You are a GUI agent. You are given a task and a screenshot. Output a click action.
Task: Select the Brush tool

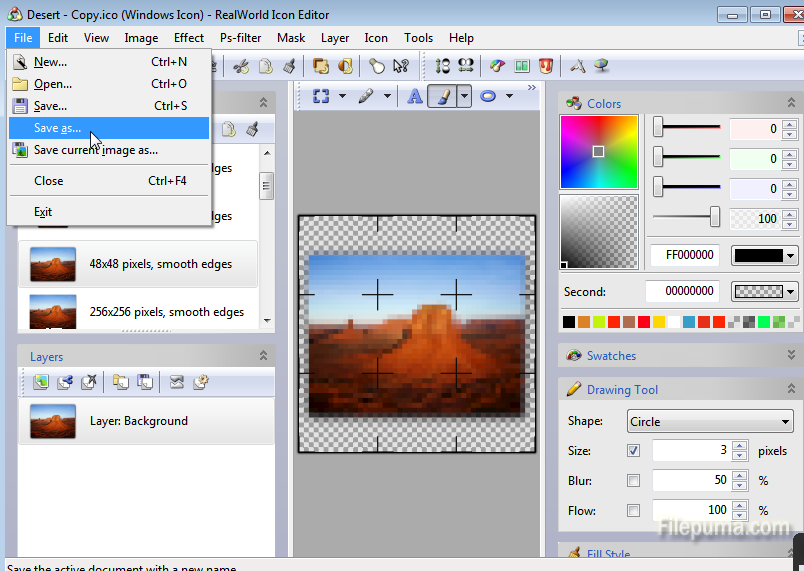[x=442, y=96]
